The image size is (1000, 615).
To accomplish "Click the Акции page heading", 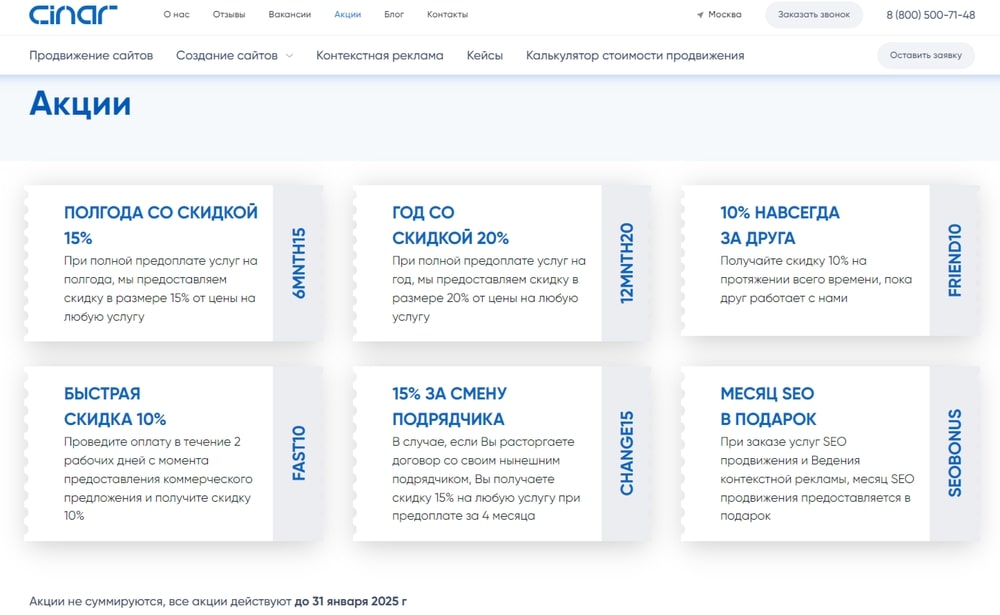I will (80, 103).
